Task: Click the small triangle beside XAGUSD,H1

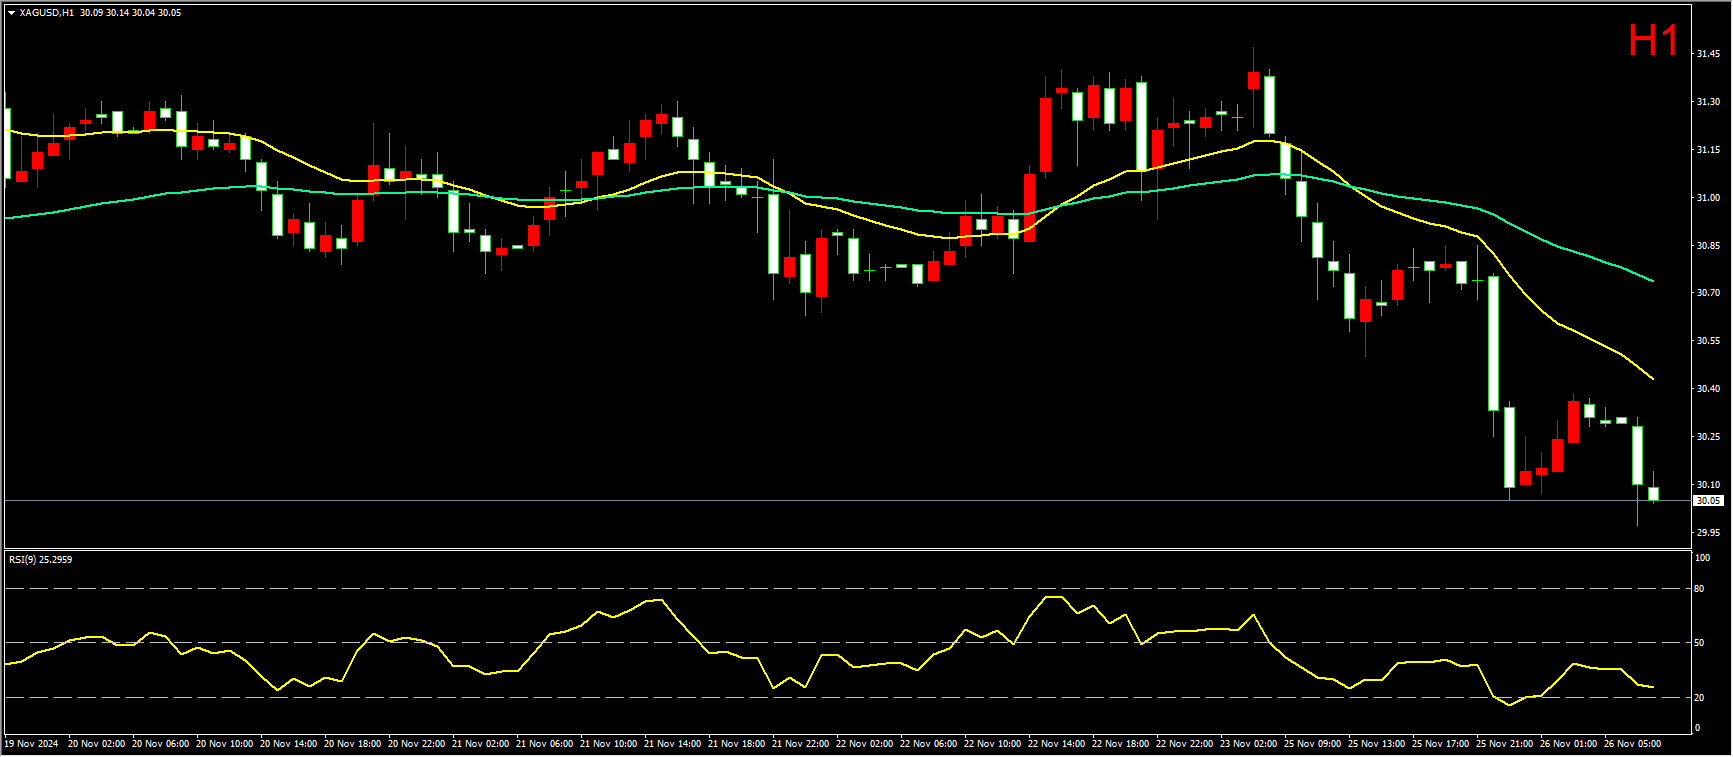Action: [11, 13]
